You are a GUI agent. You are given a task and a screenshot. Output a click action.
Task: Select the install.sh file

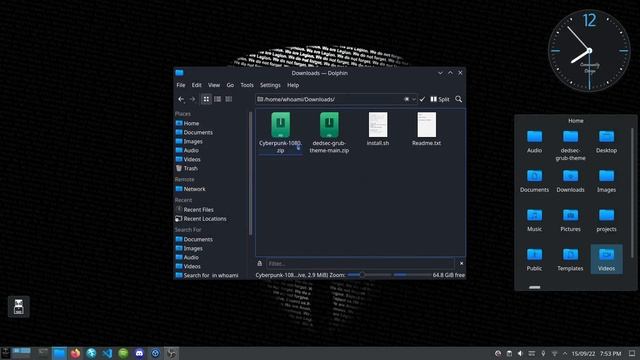click(378, 129)
